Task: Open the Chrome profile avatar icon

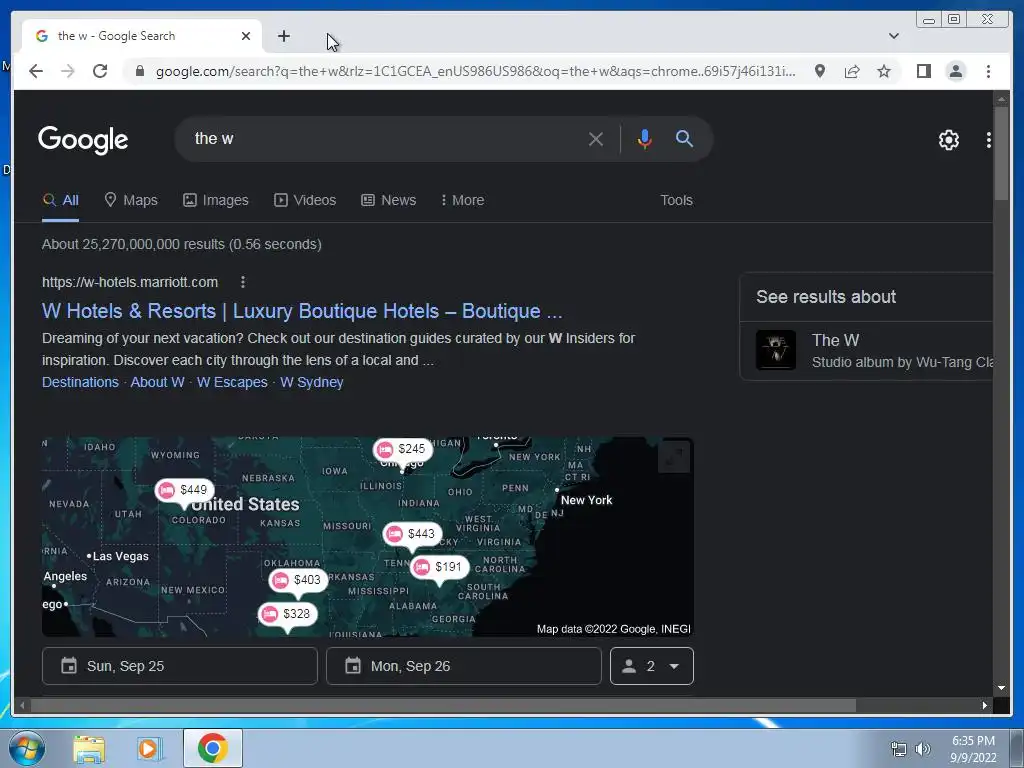Action: (x=955, y=71)
